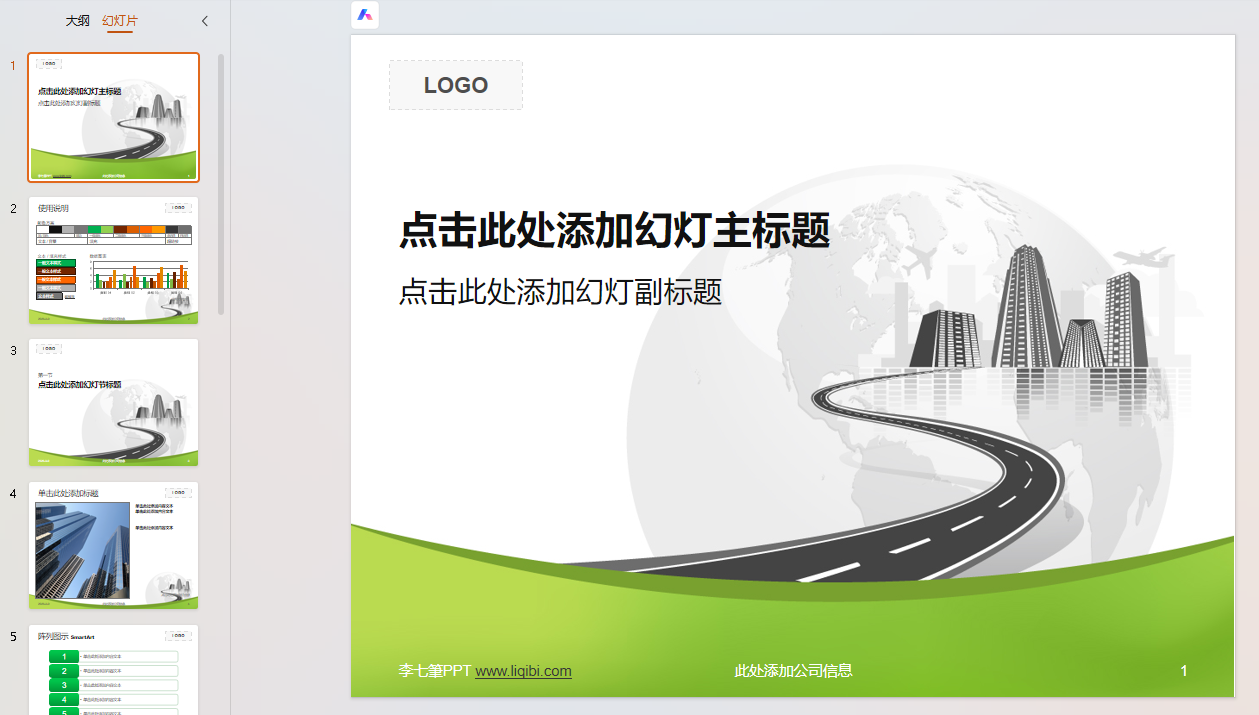Click the thumbnail panel scrollbar
The height and width of the screenshot is (715, 1259).
pos(221,184)
